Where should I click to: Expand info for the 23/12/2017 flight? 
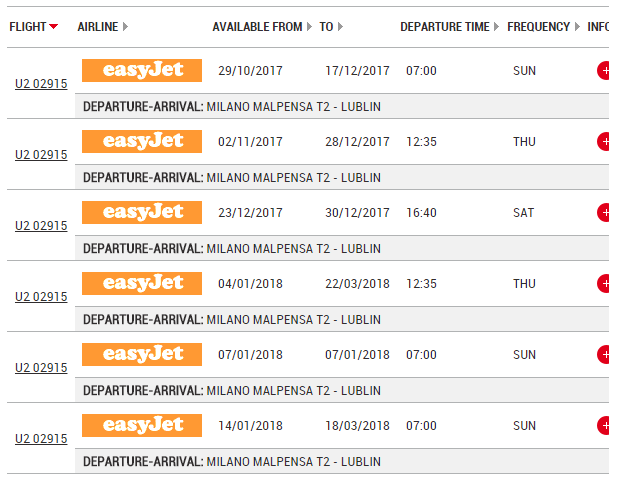(604, 213)
